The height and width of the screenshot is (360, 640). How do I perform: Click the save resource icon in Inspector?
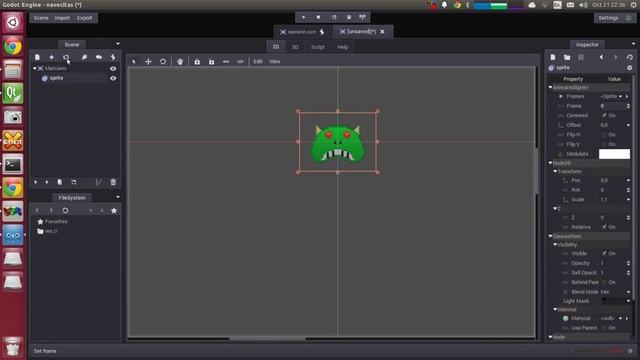581,57
